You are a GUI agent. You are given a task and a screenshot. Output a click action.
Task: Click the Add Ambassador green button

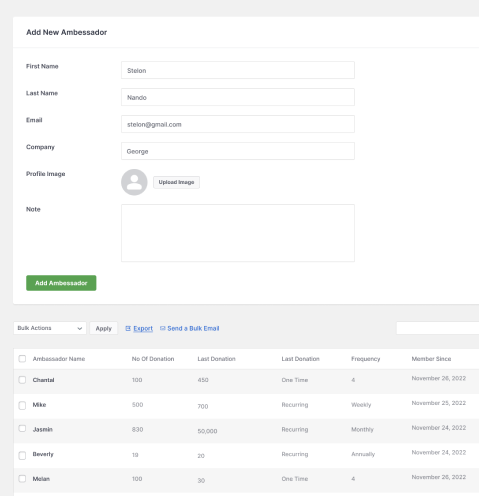click(x=61, y=283)
